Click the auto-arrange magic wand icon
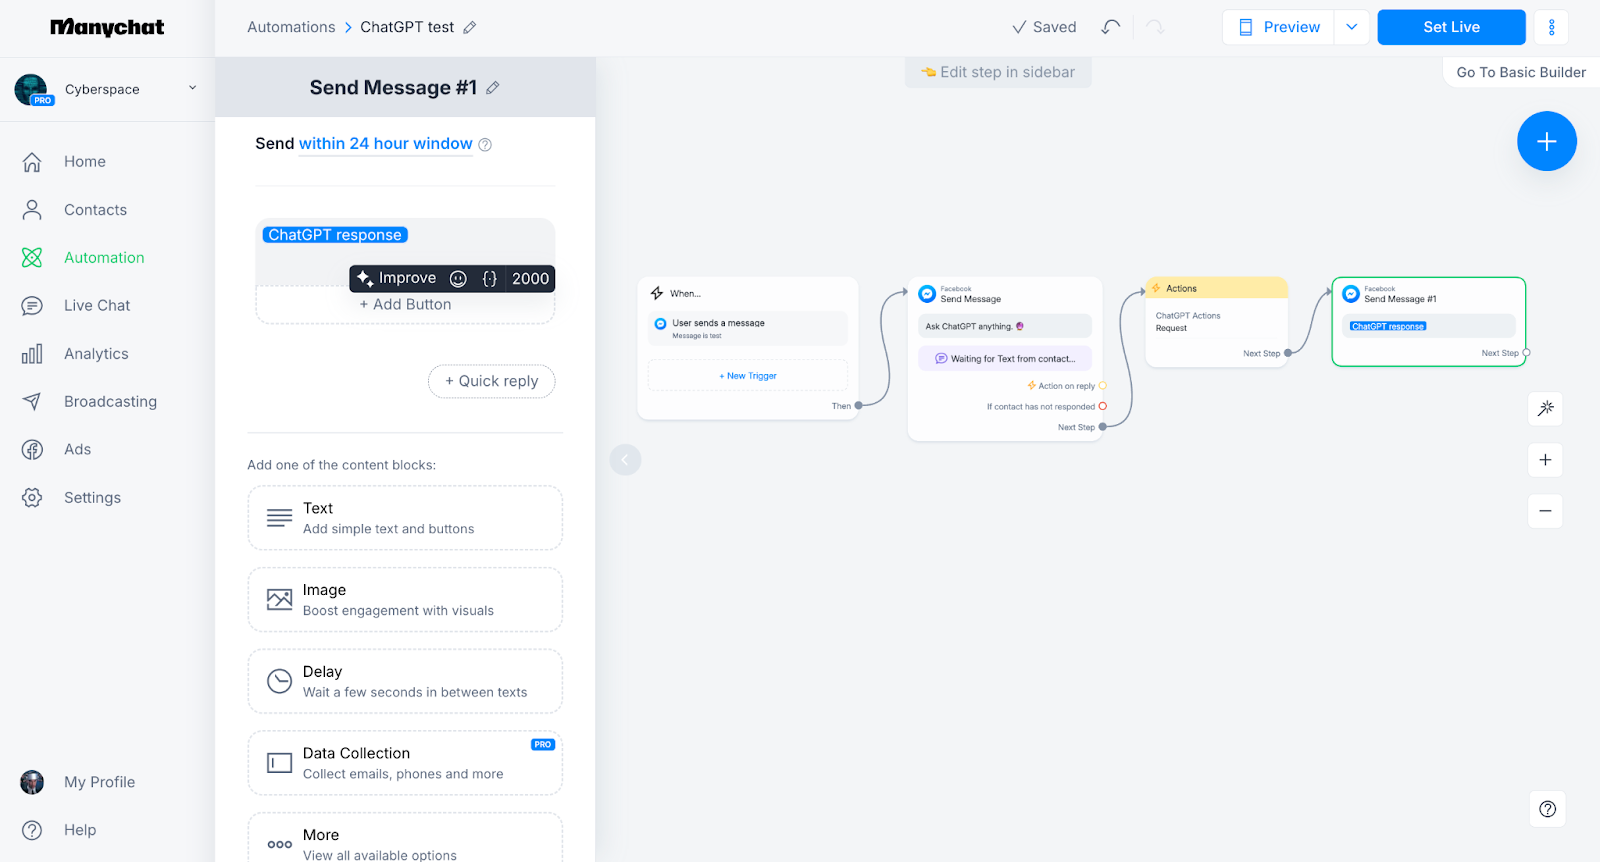Screen dimensions: 1600x862 click(x=1545, y=408)
